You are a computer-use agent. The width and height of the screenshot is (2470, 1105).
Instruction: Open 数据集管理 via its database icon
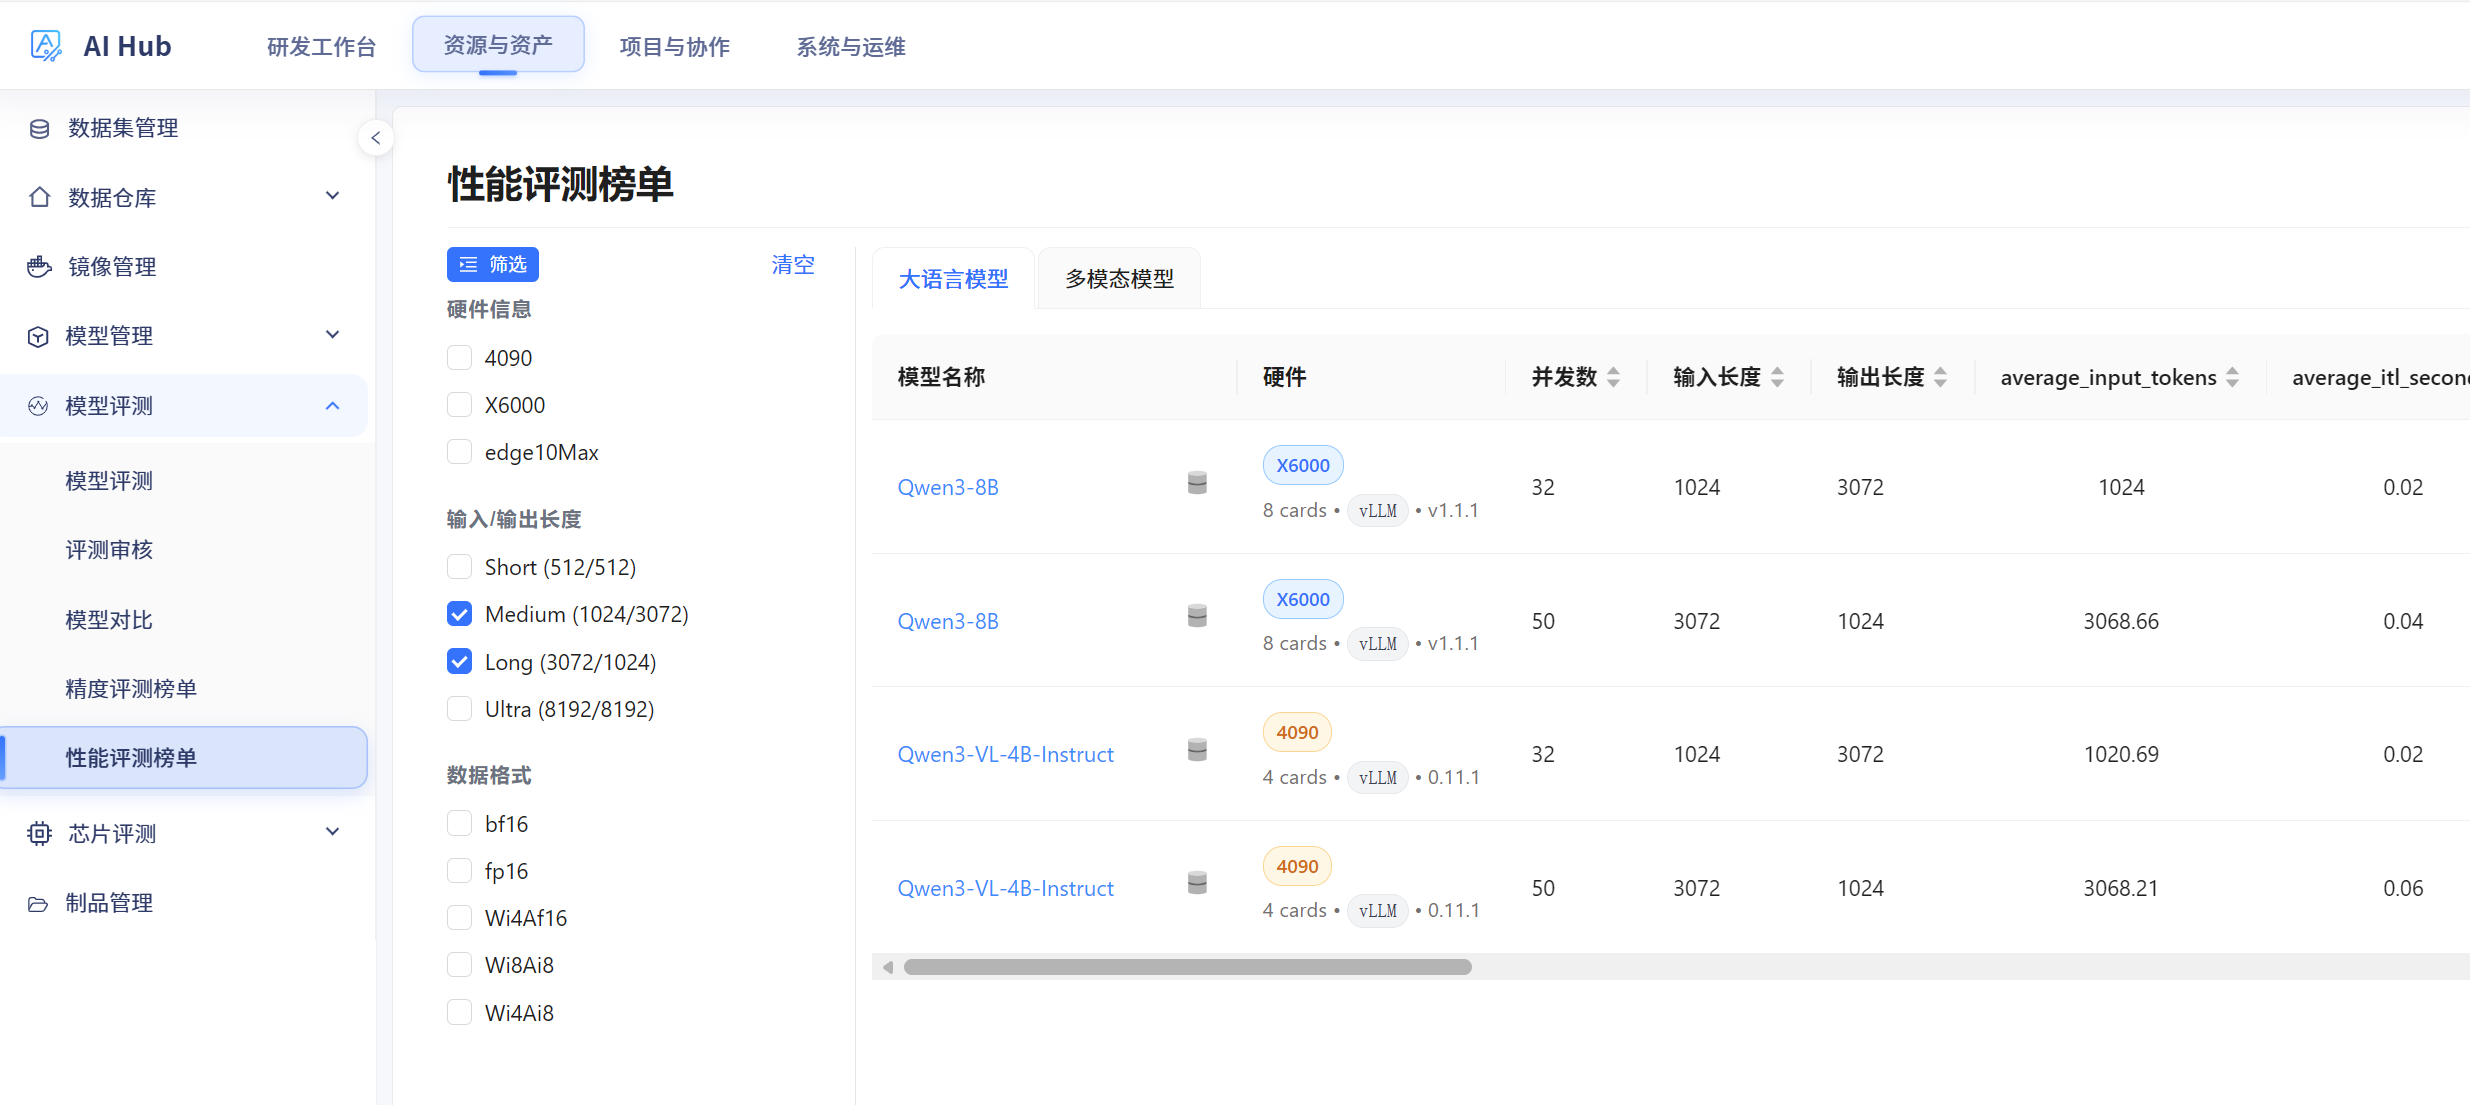coord(39,128)
